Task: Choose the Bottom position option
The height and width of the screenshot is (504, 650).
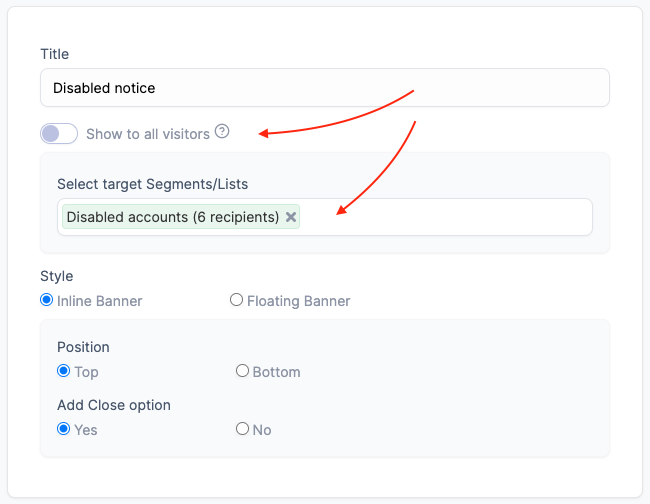Action: click(243, 371)
